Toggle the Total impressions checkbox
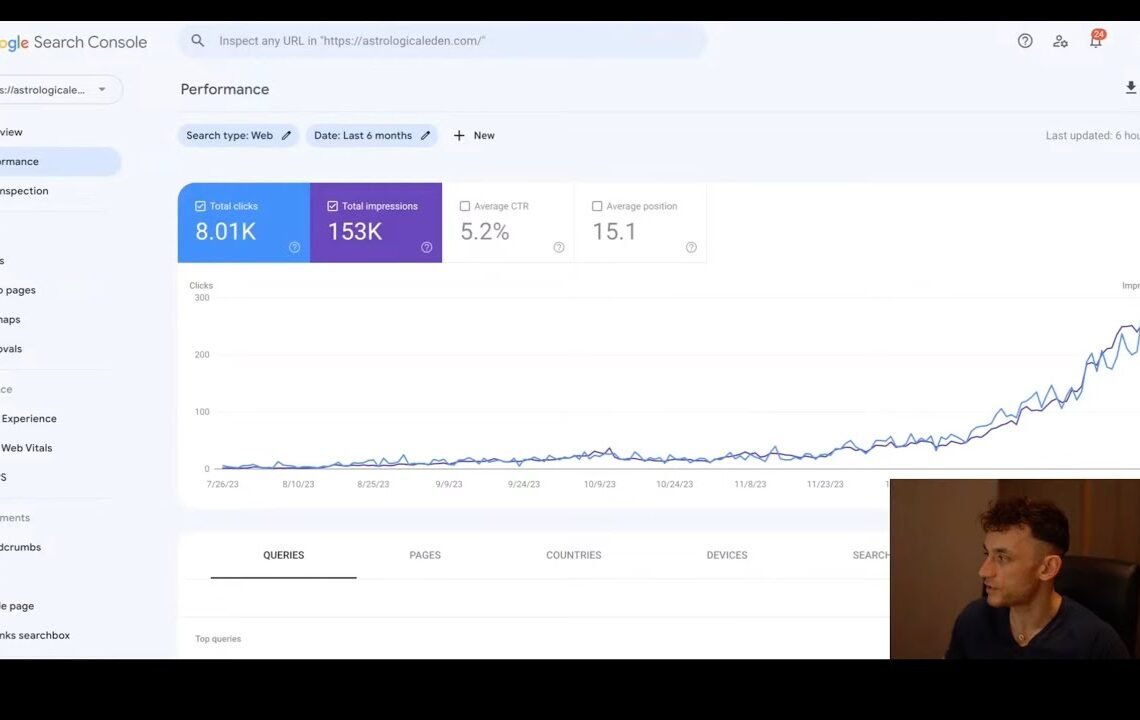 (332, 206)
